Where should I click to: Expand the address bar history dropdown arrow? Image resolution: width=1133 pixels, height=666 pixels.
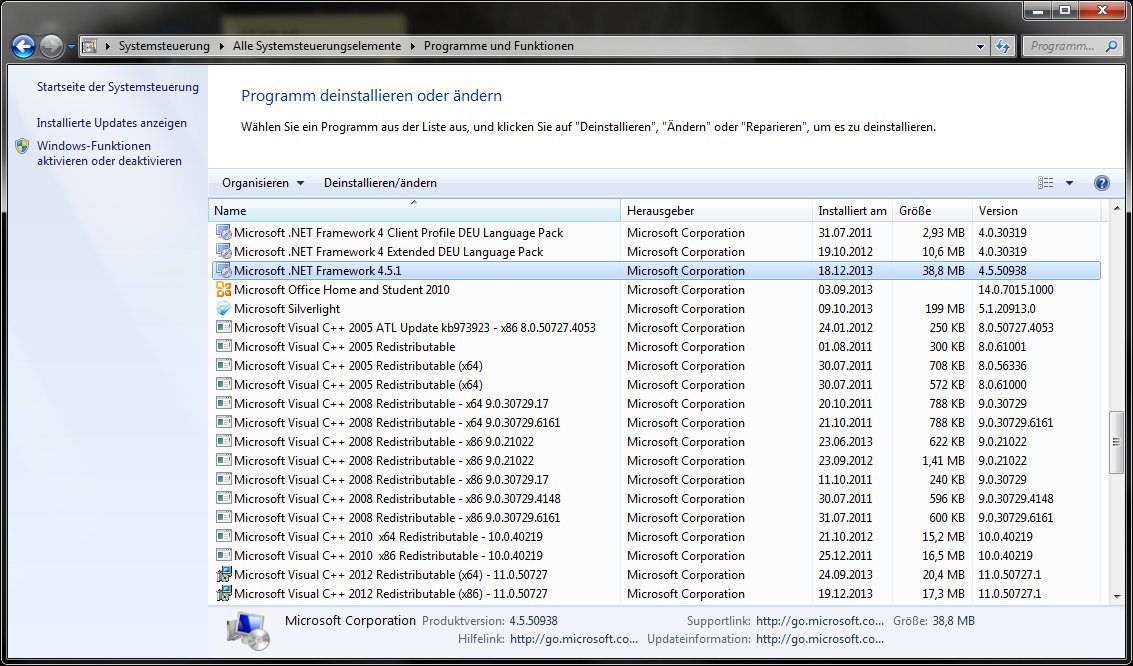click(x=981, y=46)
